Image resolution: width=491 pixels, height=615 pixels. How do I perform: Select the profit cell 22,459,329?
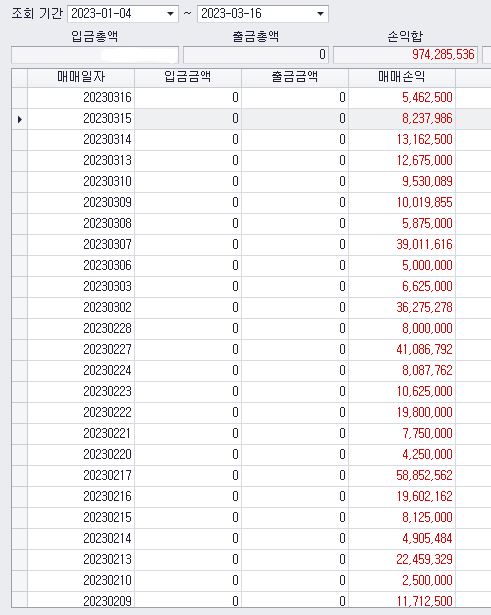click(402, 560)
